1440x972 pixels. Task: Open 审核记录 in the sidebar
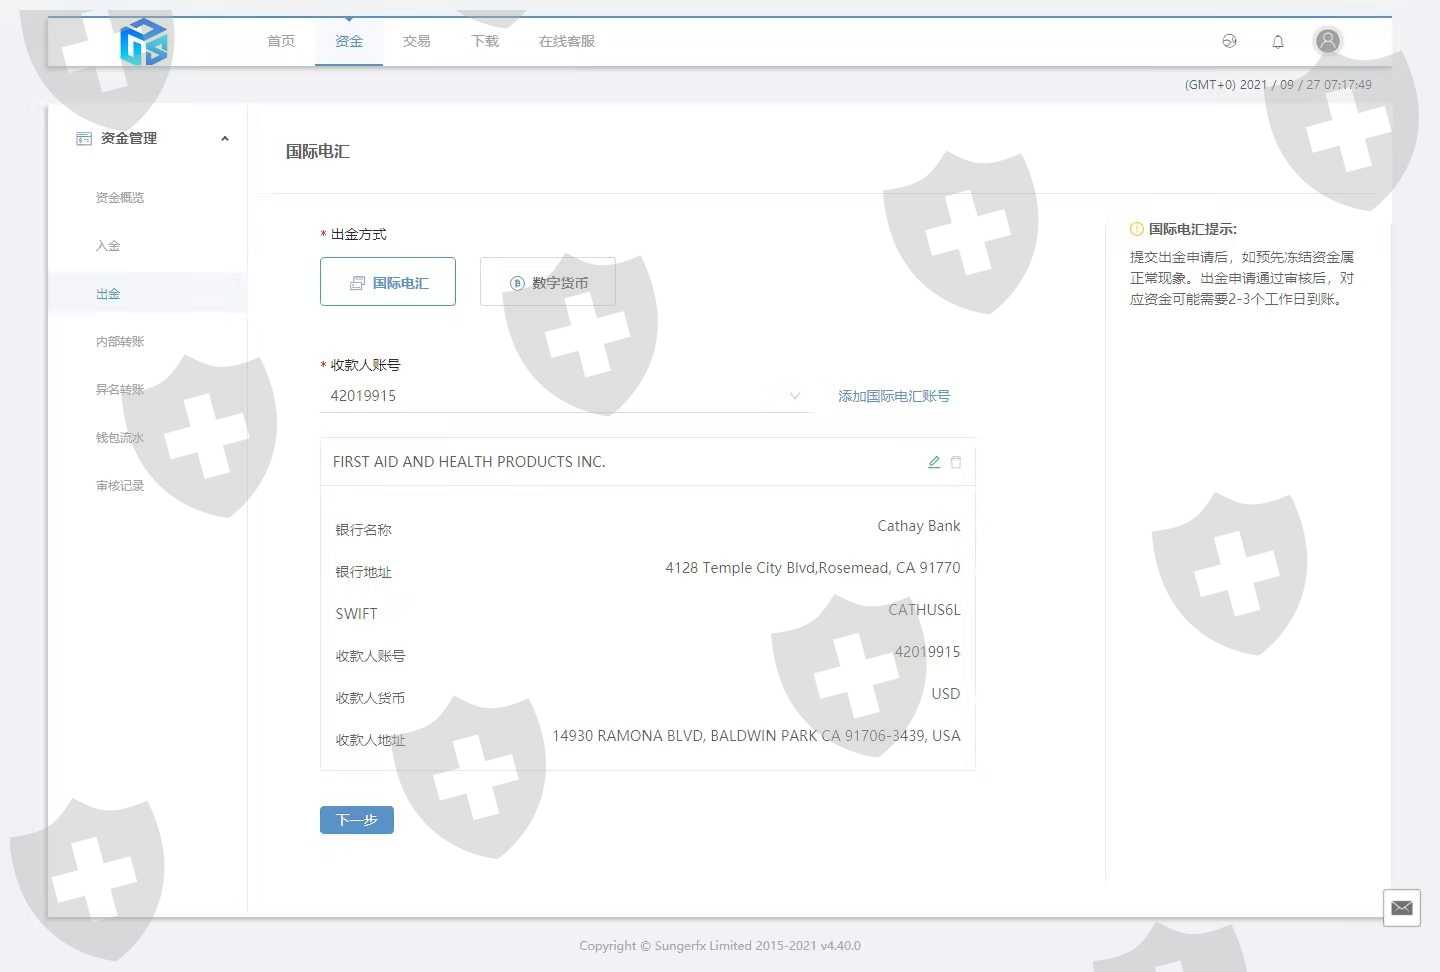click(120, 486)
